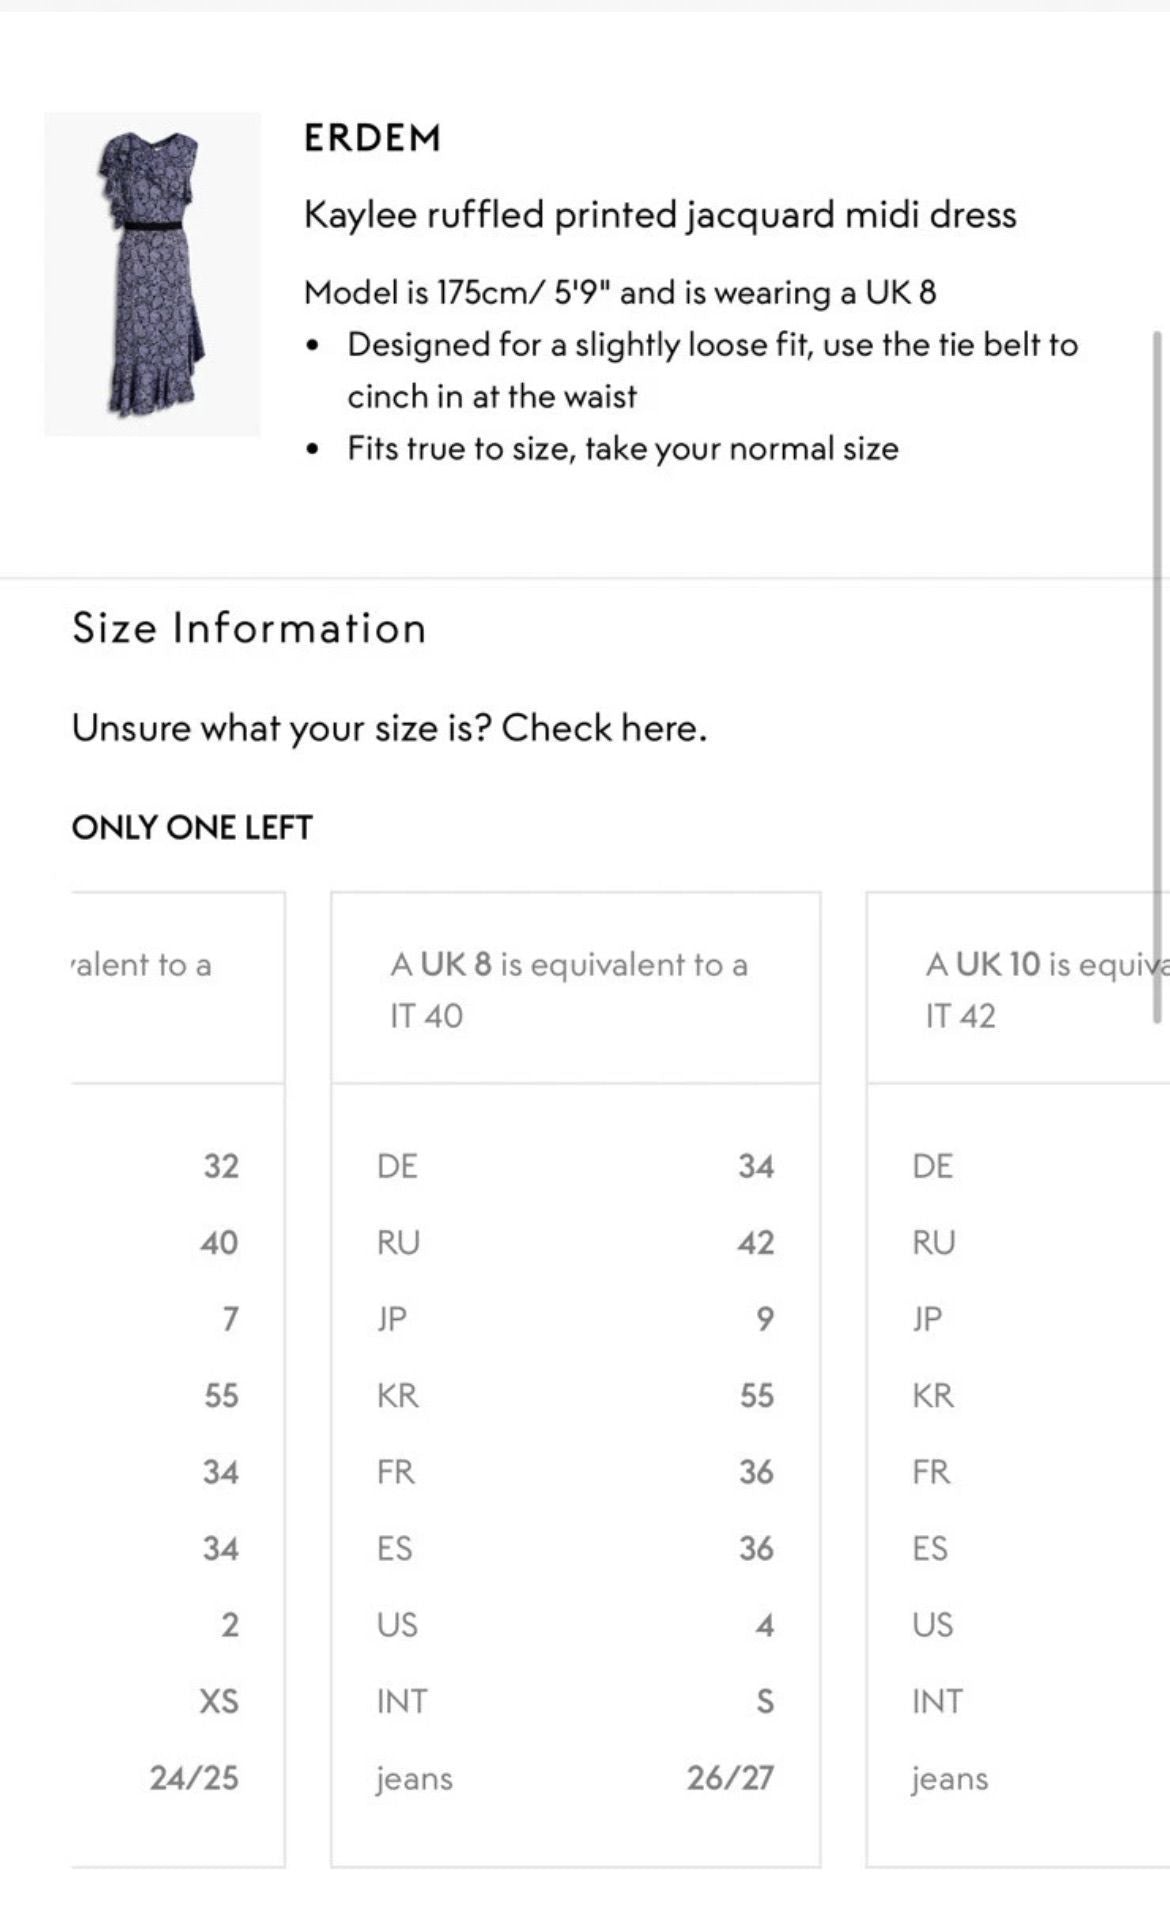1170x1911 pixels.
Task: Click the dress product thumbnail image
Action: pos(152,274)
